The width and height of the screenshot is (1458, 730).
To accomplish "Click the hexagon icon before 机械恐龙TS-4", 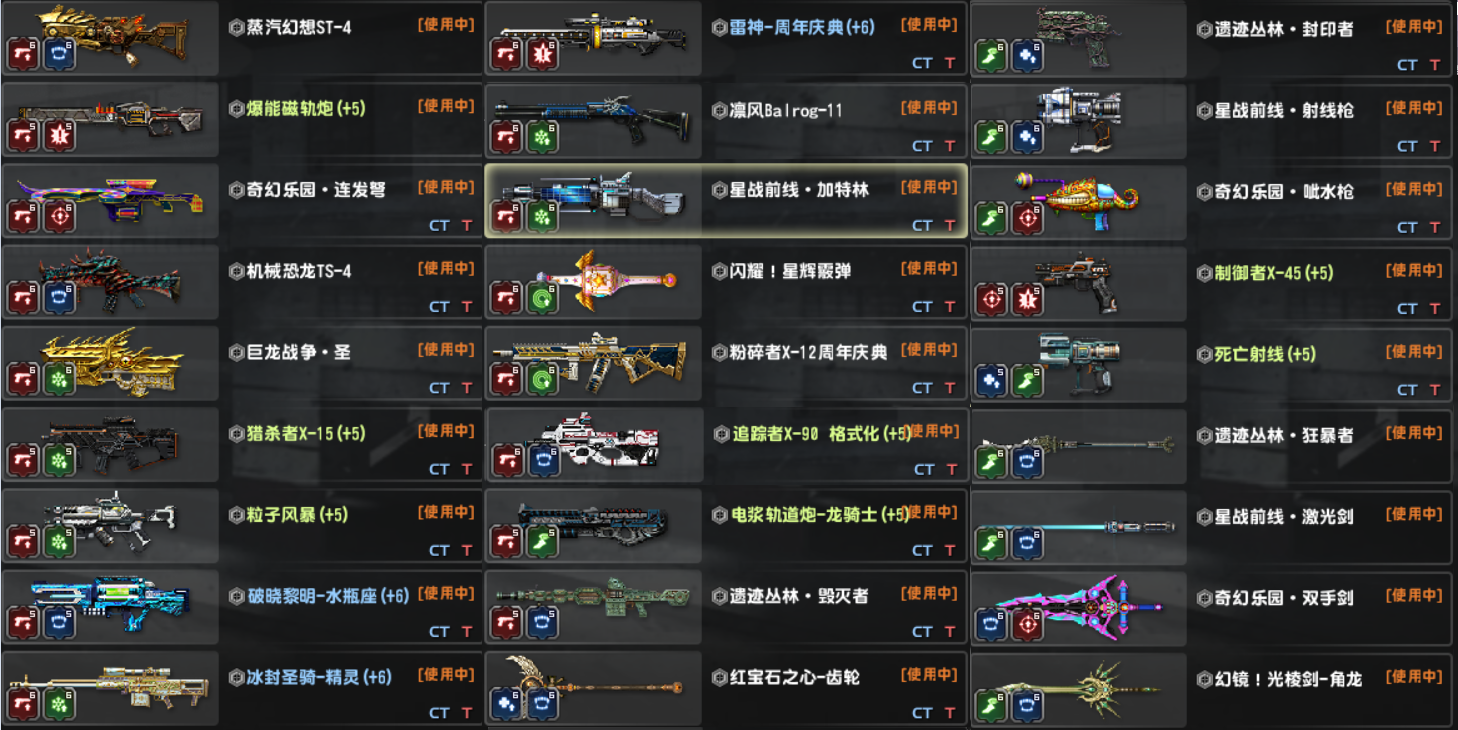I will (x=236, y=271).
